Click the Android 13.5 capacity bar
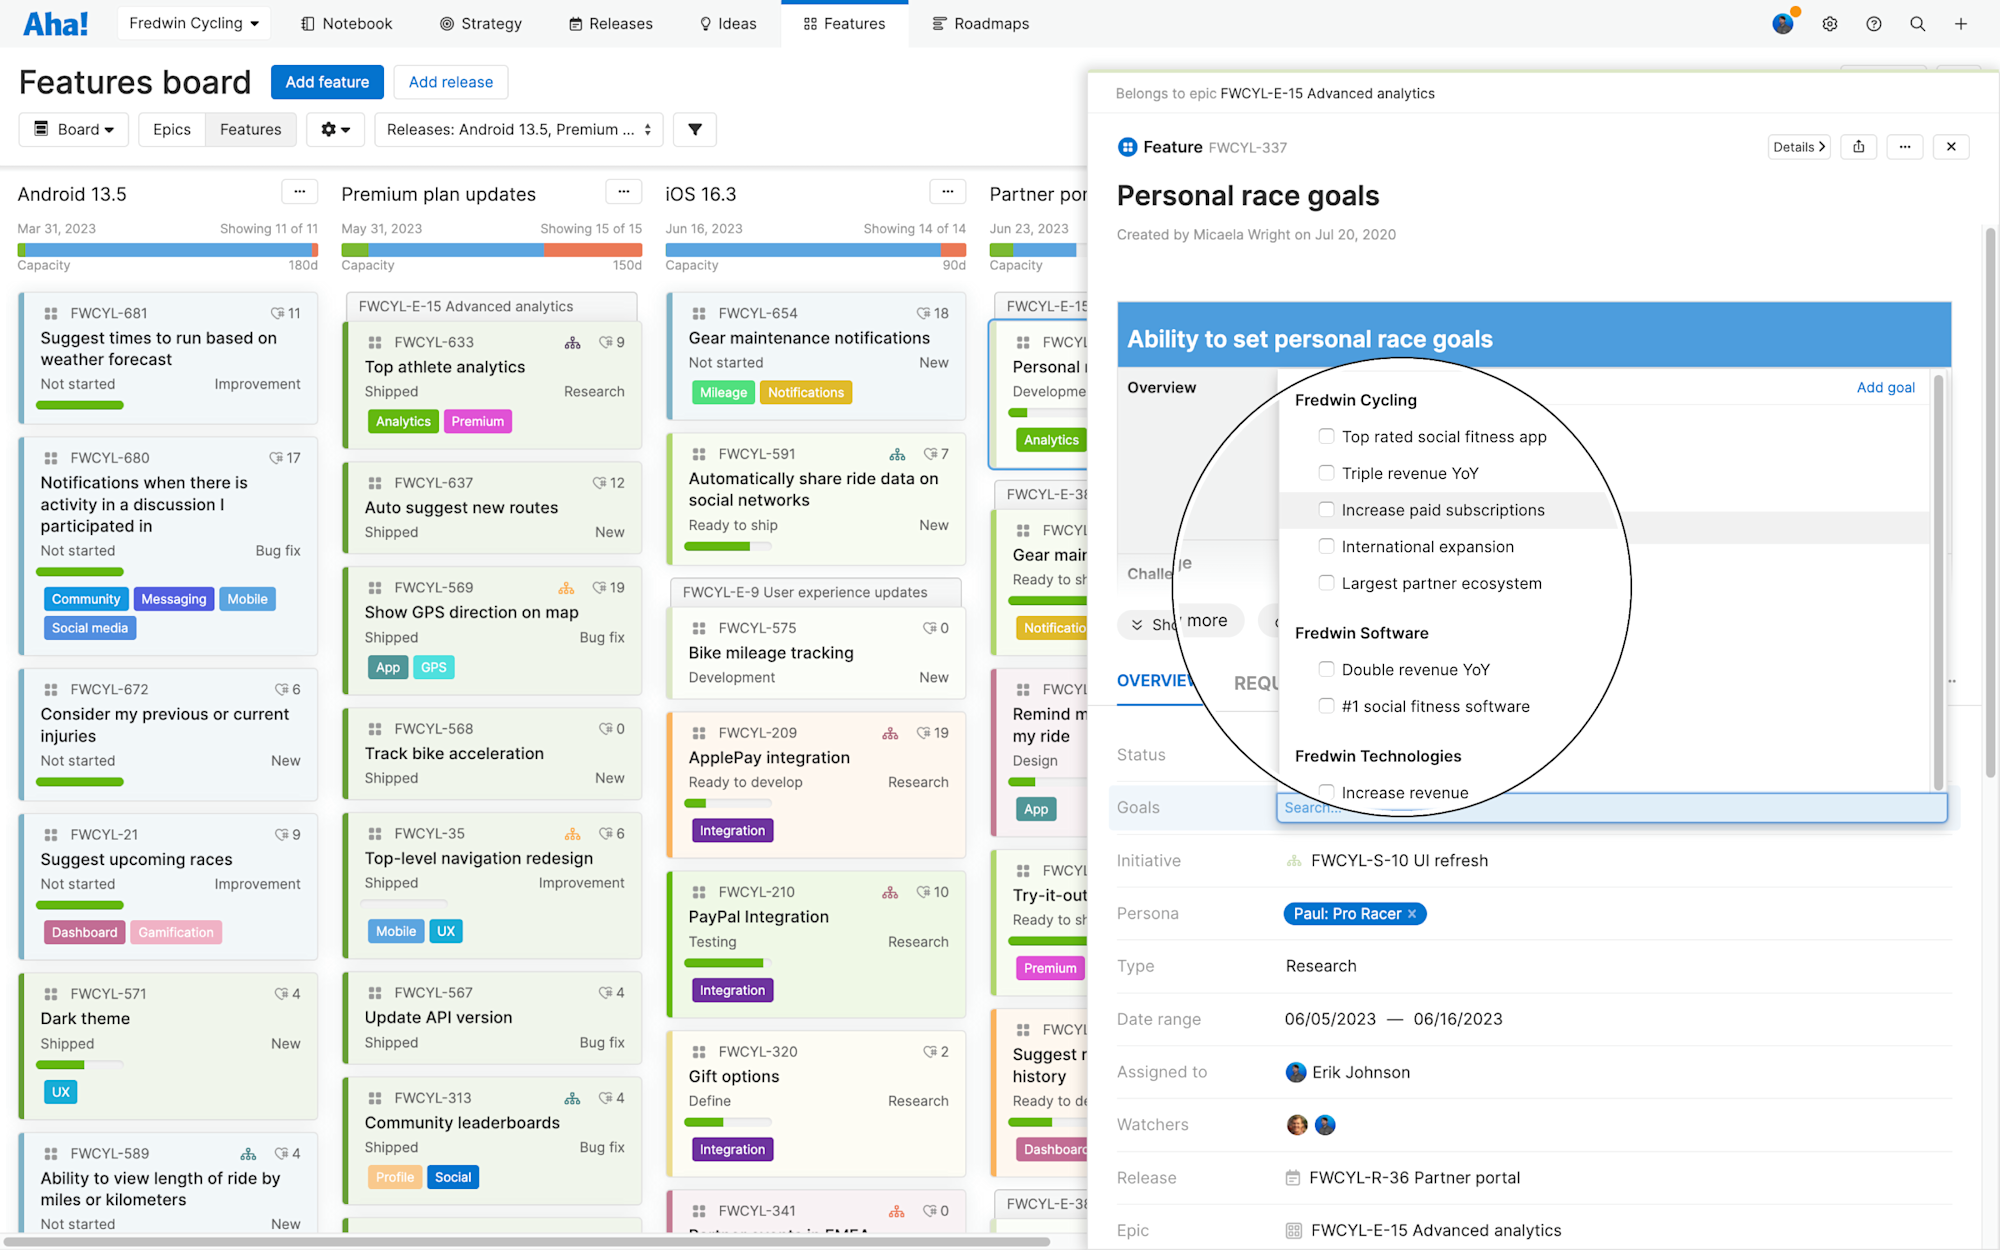This screenshot has height=1250, width=2000. (167, 250)
